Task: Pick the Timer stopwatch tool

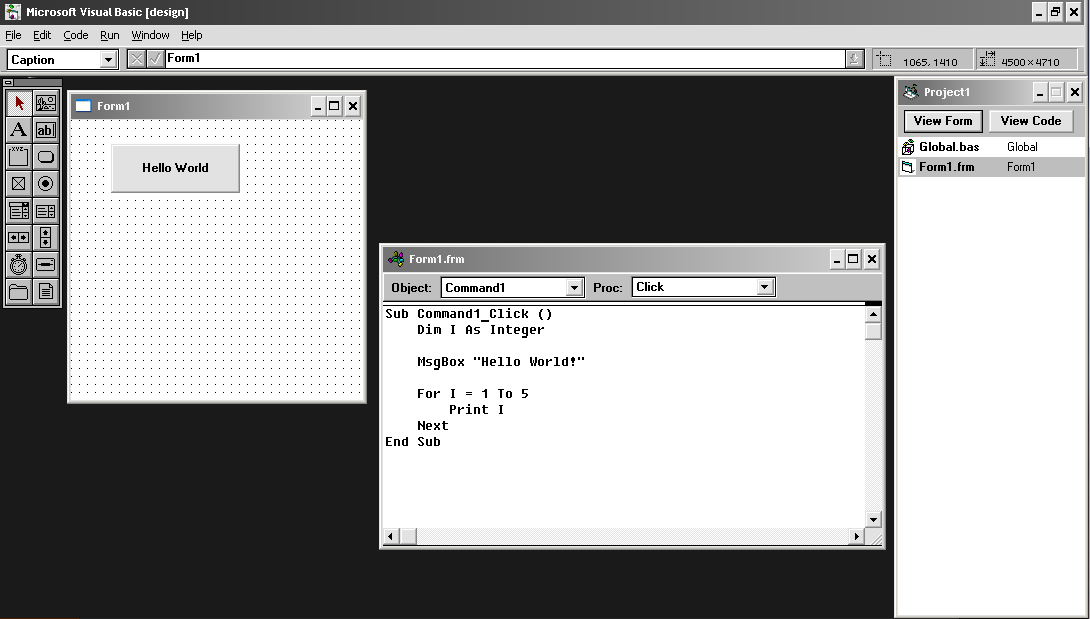Action: point(19,265)
